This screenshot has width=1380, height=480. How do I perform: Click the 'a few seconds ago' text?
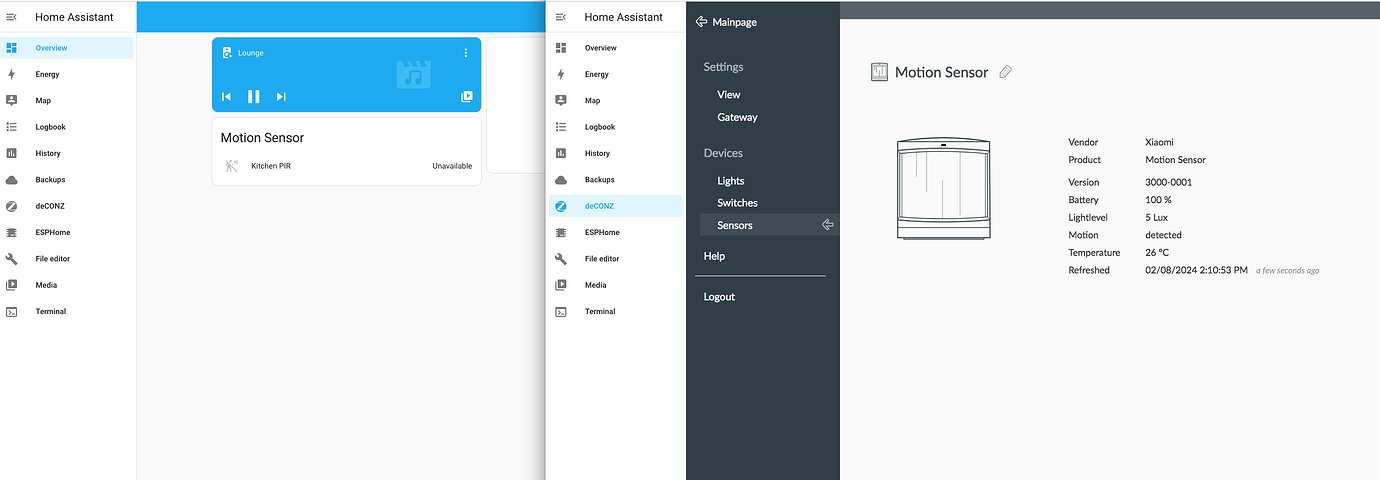(1288, 271)
